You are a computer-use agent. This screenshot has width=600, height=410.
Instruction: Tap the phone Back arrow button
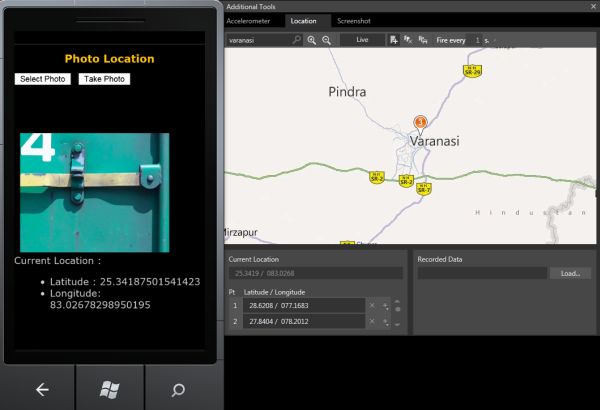42,390
